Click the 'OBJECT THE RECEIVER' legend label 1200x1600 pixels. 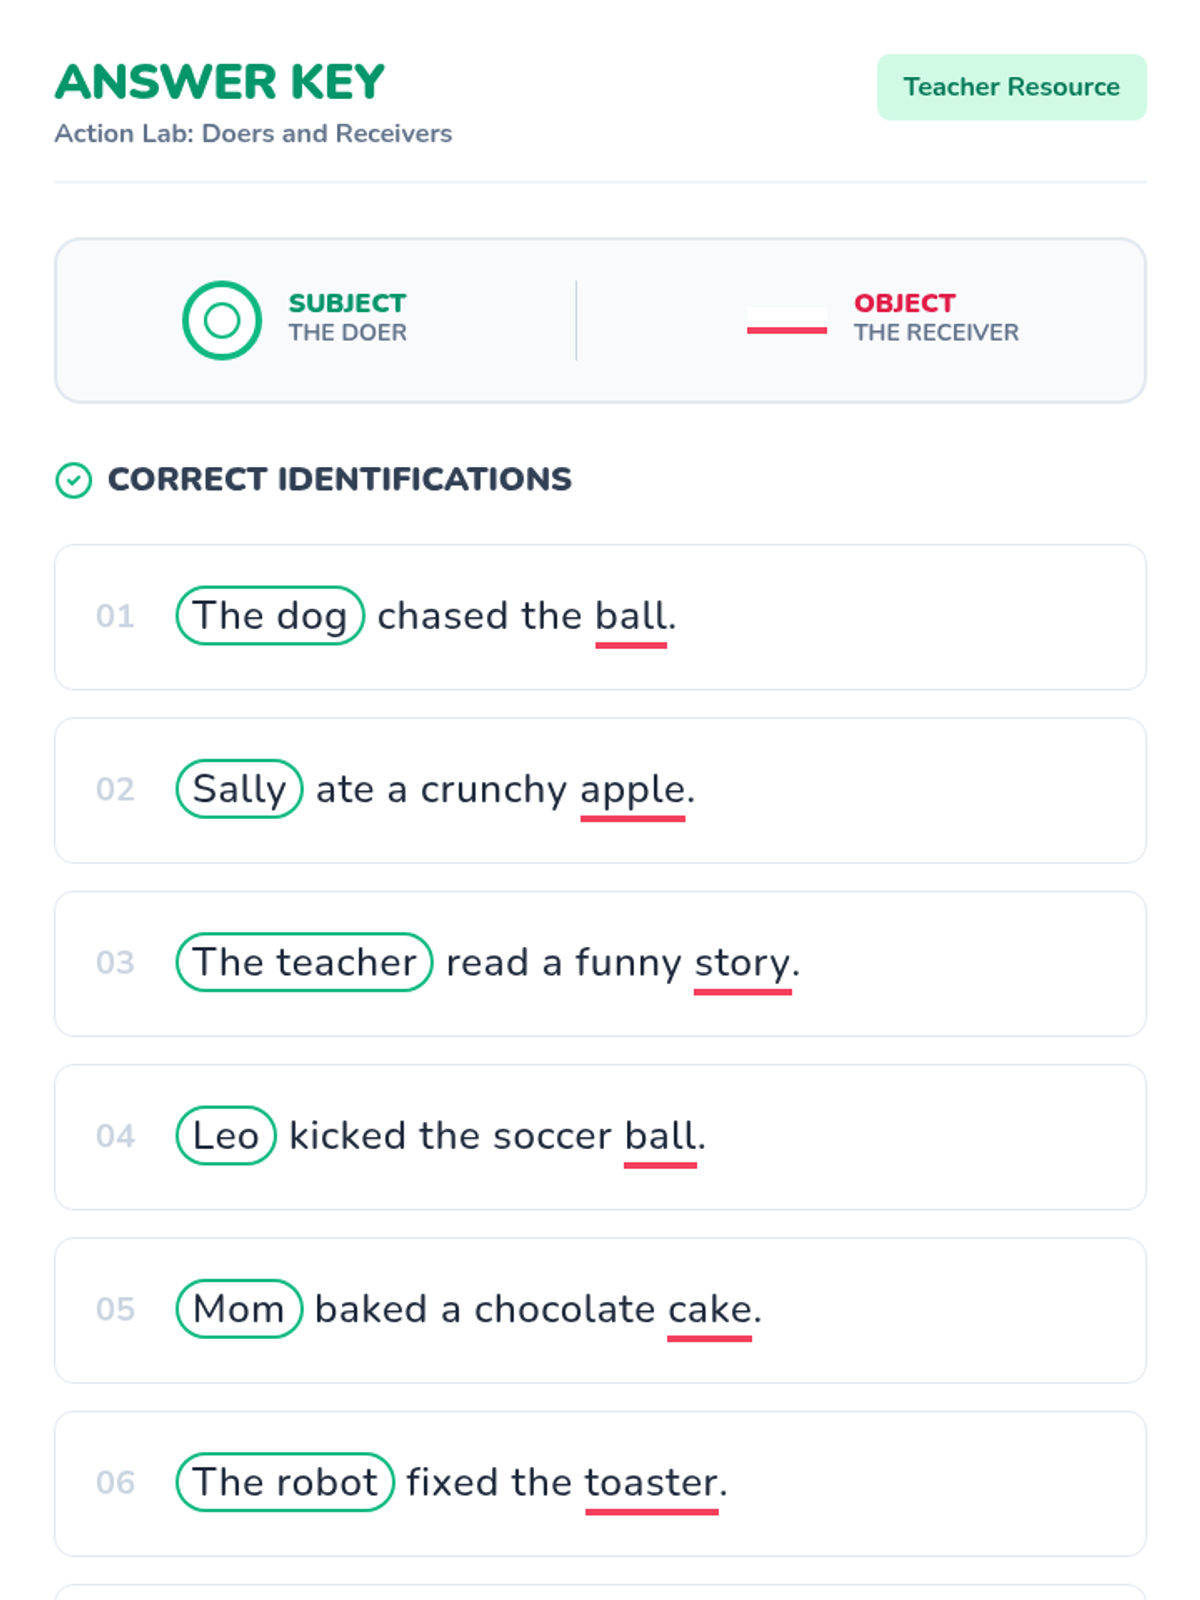936,317
